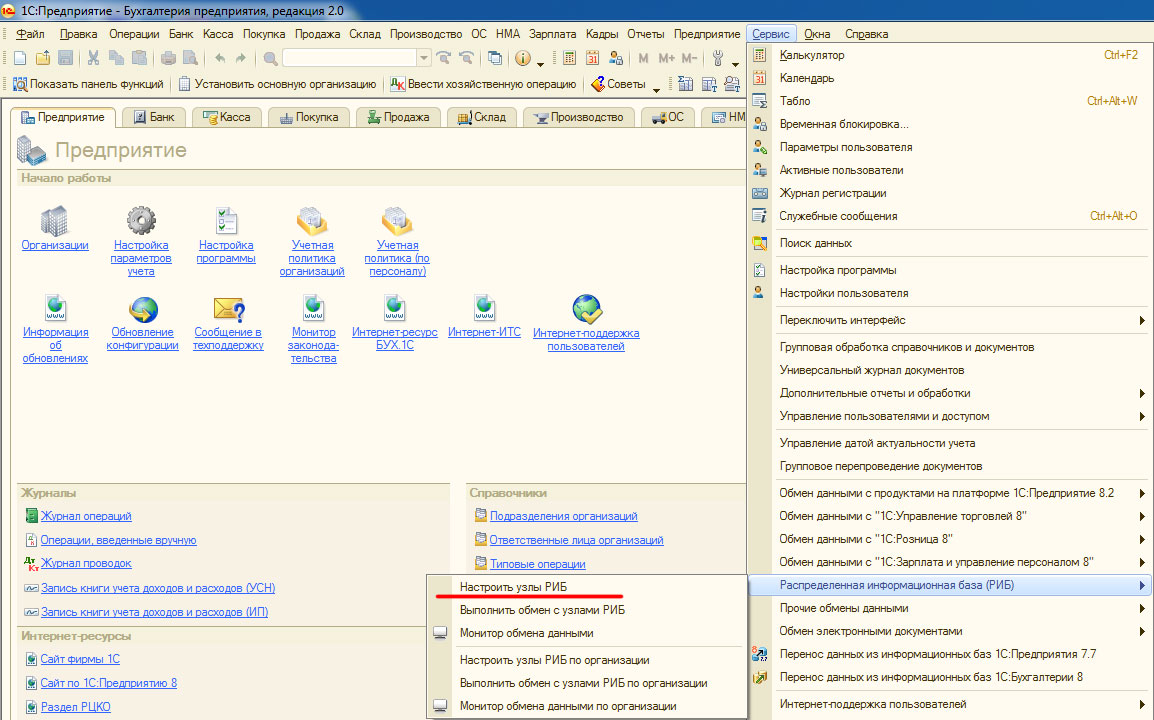
Task: Open the Журнал операций link
Action: [x=86, y=516]
